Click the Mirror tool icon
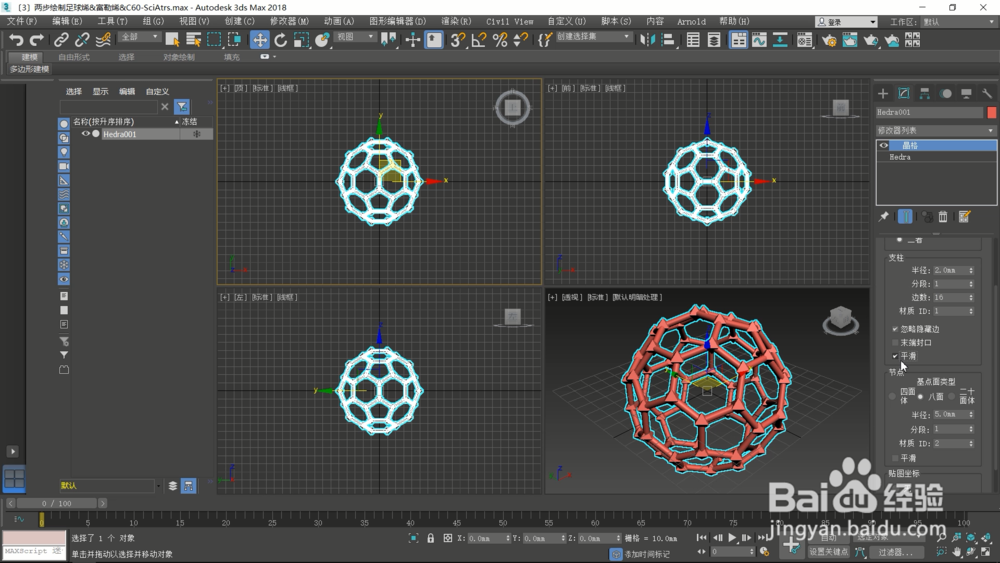Image resolution: width=1000 pixels, height=563 pixels. 647,40
